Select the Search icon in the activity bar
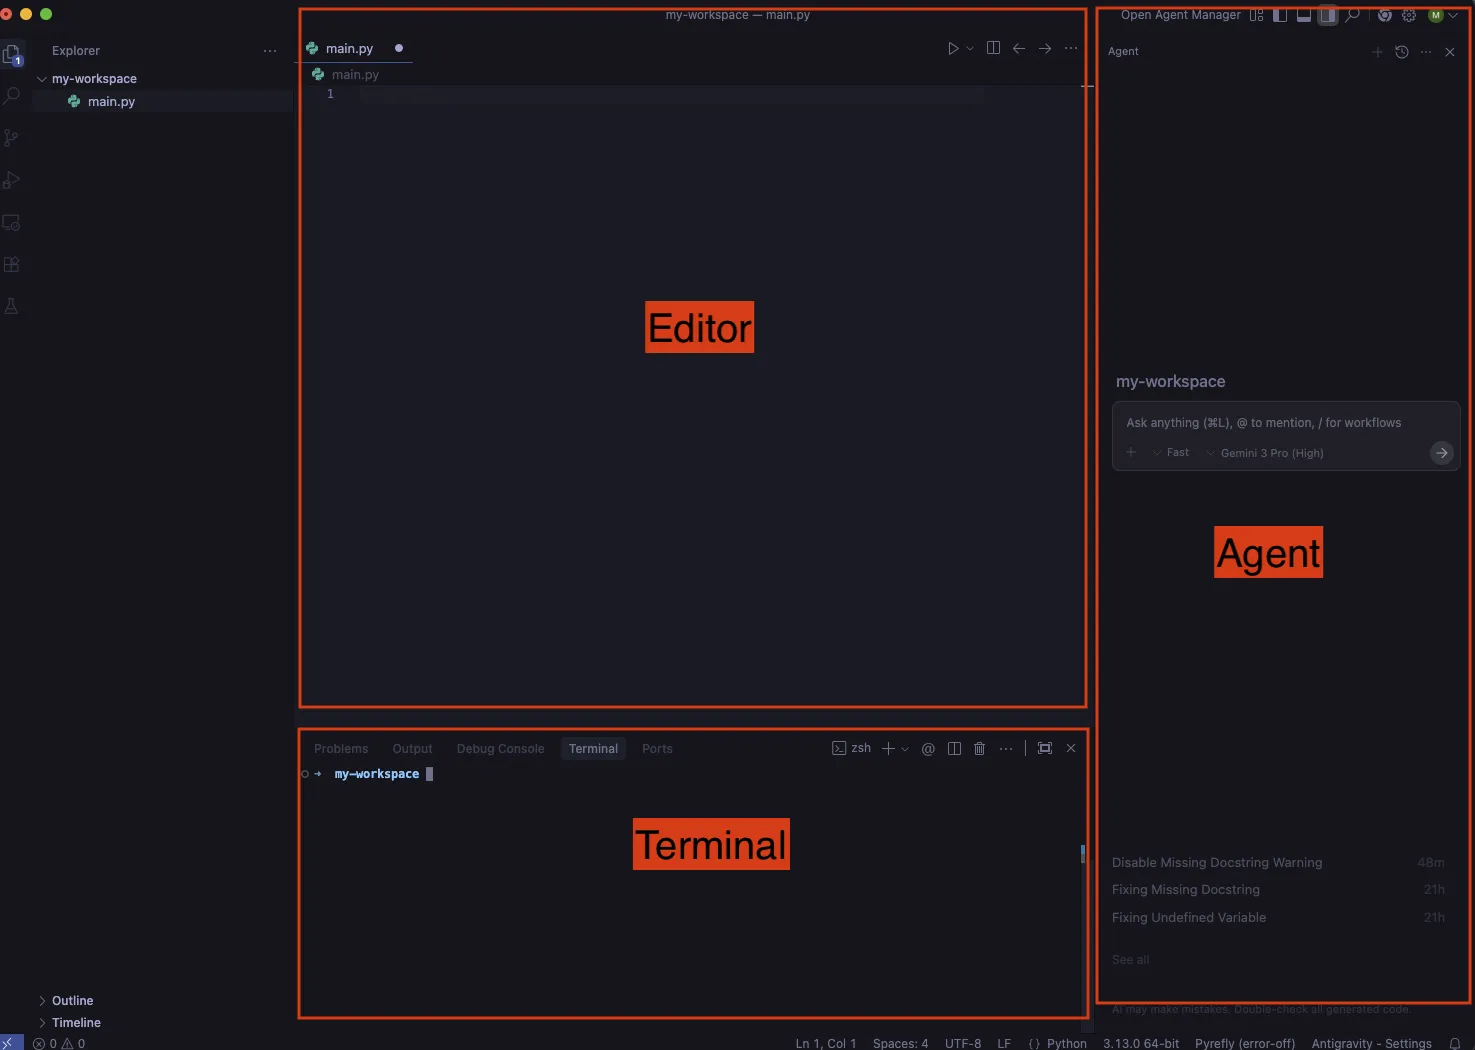Viewport: 1475px width, 1050px height. click(12, 95)
